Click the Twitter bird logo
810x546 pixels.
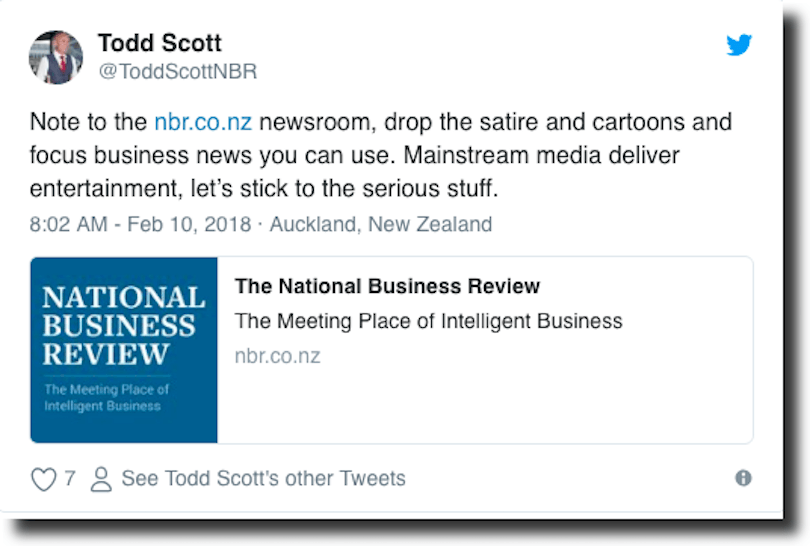pos(739,44)
